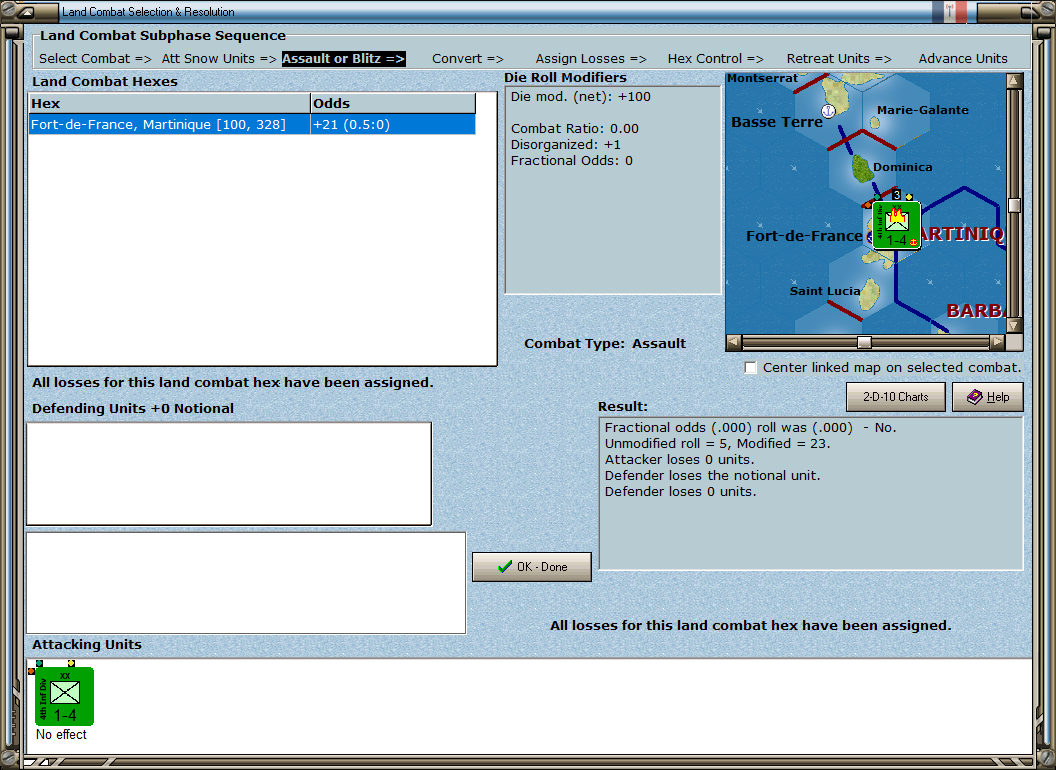The image size is (1056, 770).
Task: Click the Fractional Odds: 0 modifier line
Action: pyautogui.click(x=572, y=161)
